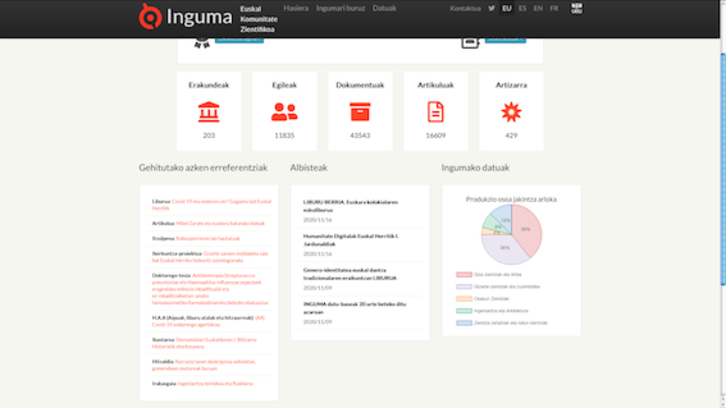Open the Dokumentuak archive box icon
Viewport: 726px width, 408px height.
coord(360,111)
